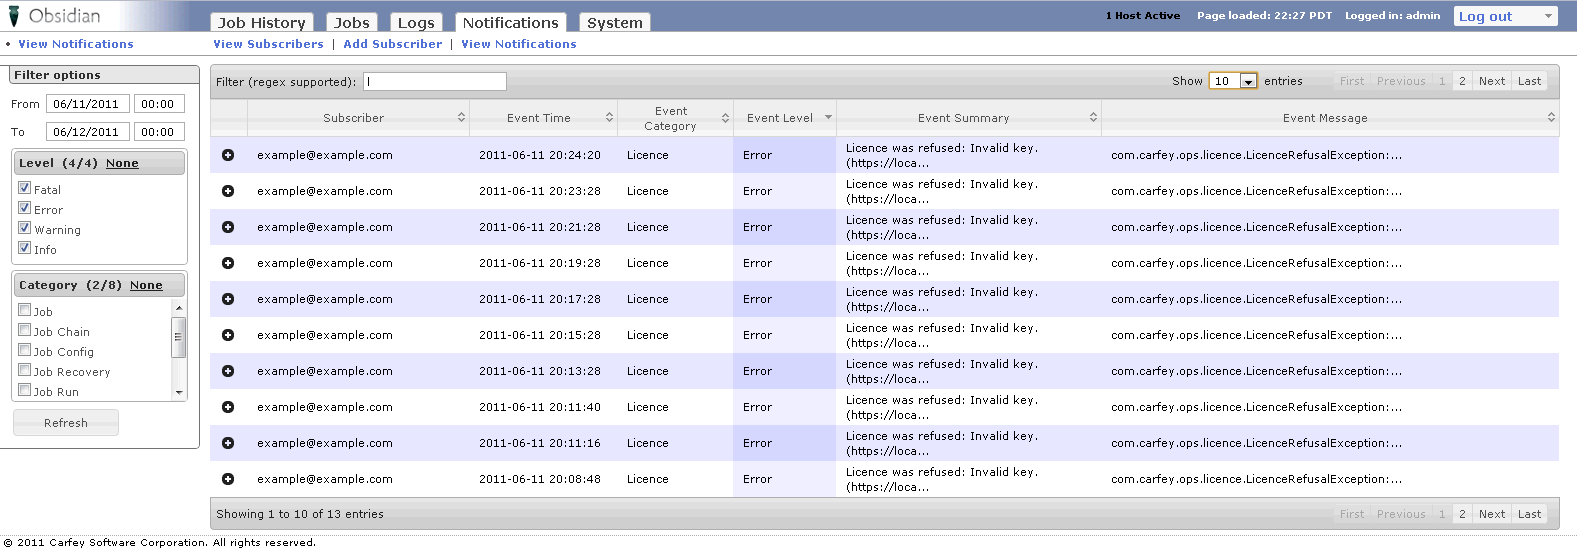Screen dimensions: 1577x555
Task: Expand the row for event at 20:19:28
Action: [x=228, y=263]
